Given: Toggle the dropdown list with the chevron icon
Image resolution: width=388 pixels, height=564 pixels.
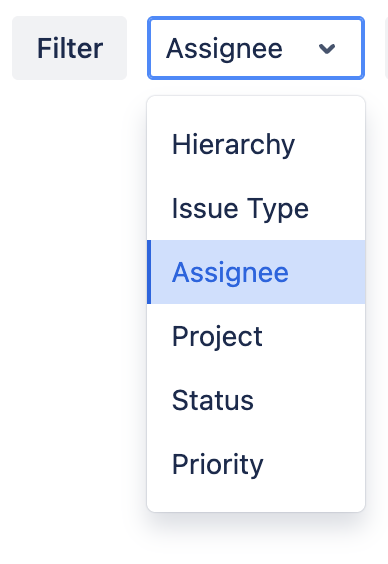Looking at the screenshot, I should click(x=327, y=48).
